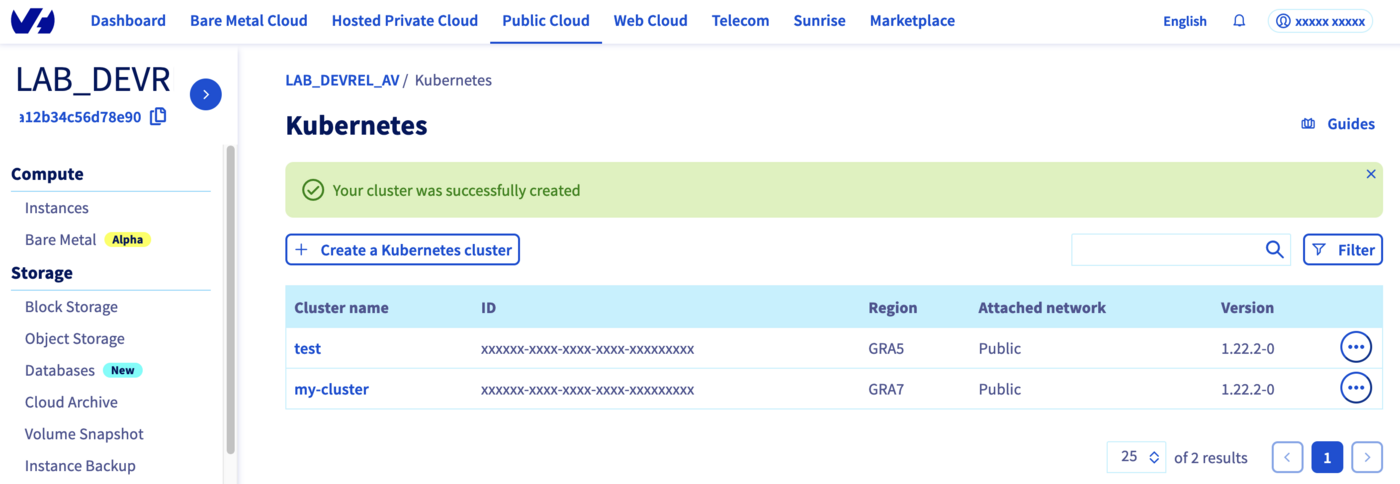Image resolution: width=1400 pixels, height=484 pixels.
Task: Expand the project selector arrow button
Action: coord(206,94)
